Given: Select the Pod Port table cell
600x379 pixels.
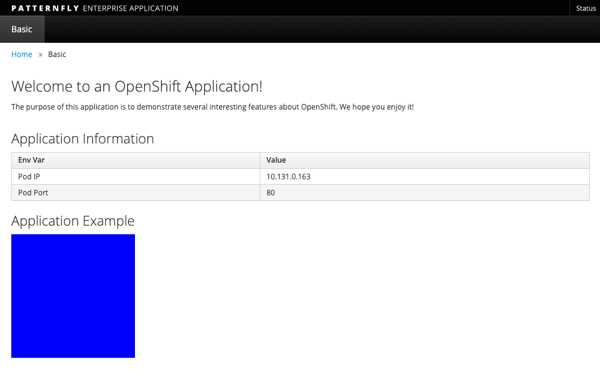Looking at the screenshot, I should [x=136, y=193].
